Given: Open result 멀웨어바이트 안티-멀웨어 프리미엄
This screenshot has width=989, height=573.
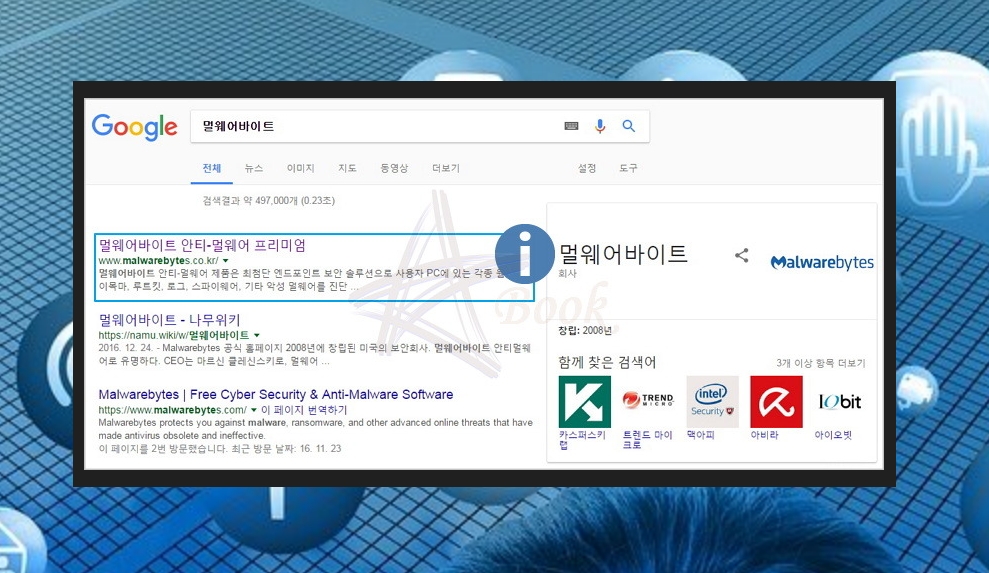Looking at the screenshot, I should pos(202,245).
